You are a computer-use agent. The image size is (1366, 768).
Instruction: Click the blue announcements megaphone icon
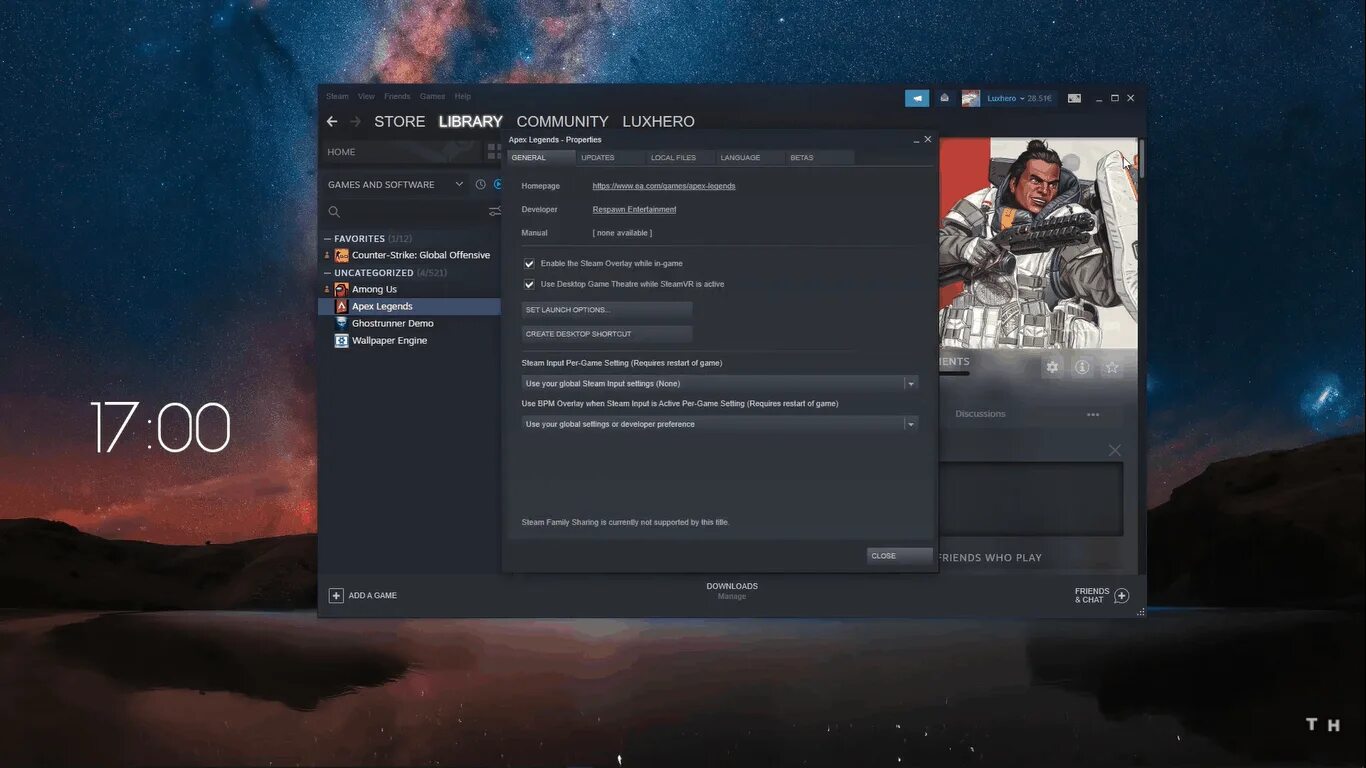point(917,98)
